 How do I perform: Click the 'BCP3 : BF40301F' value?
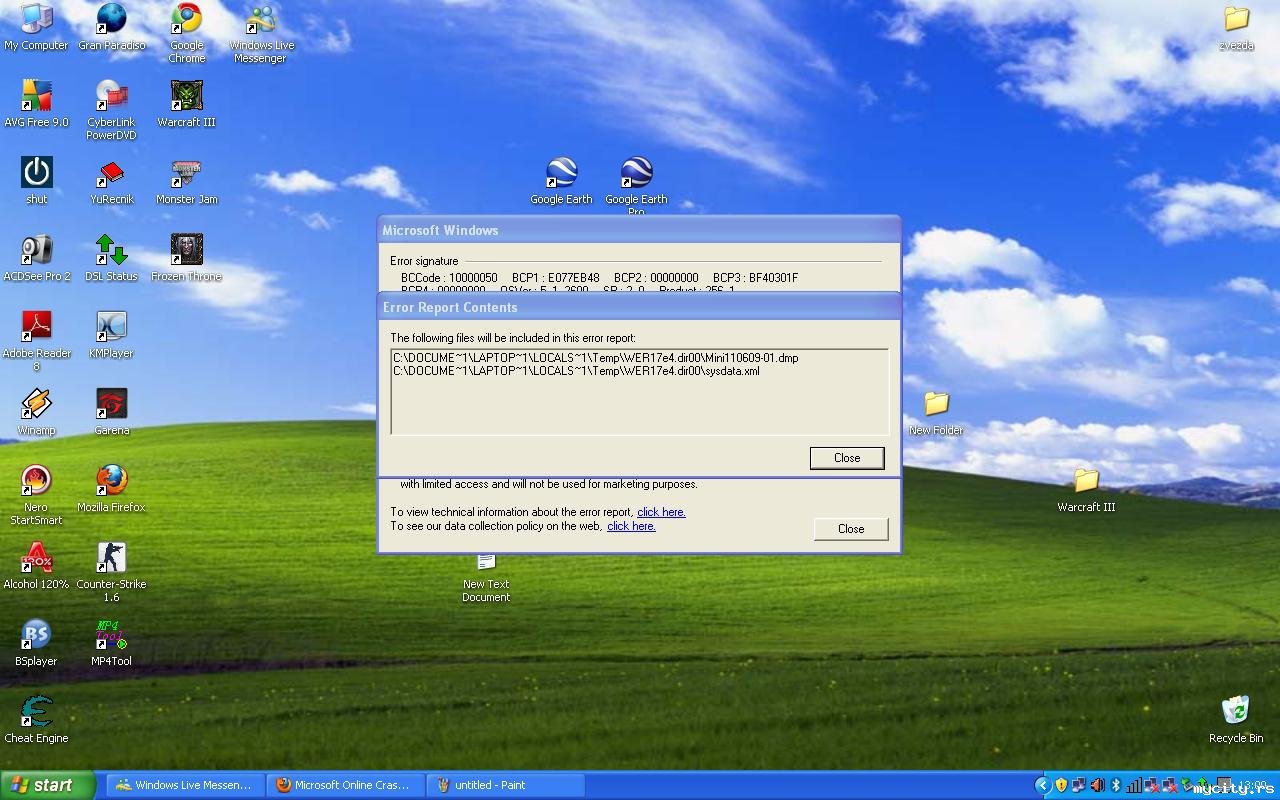click(755, 278)
